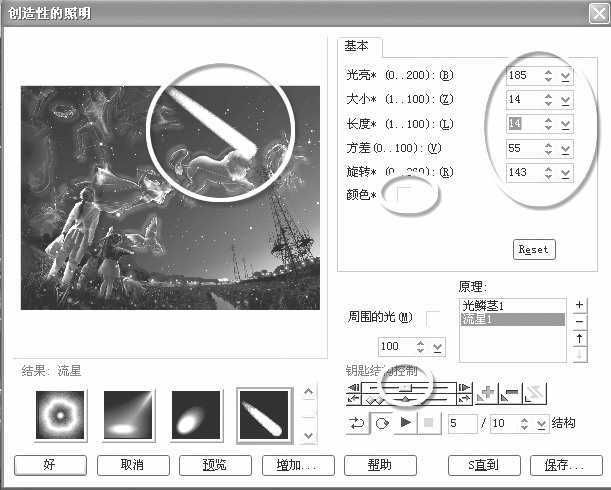
Task: Switch to the 基本 tab
Action: pos(356,47)
